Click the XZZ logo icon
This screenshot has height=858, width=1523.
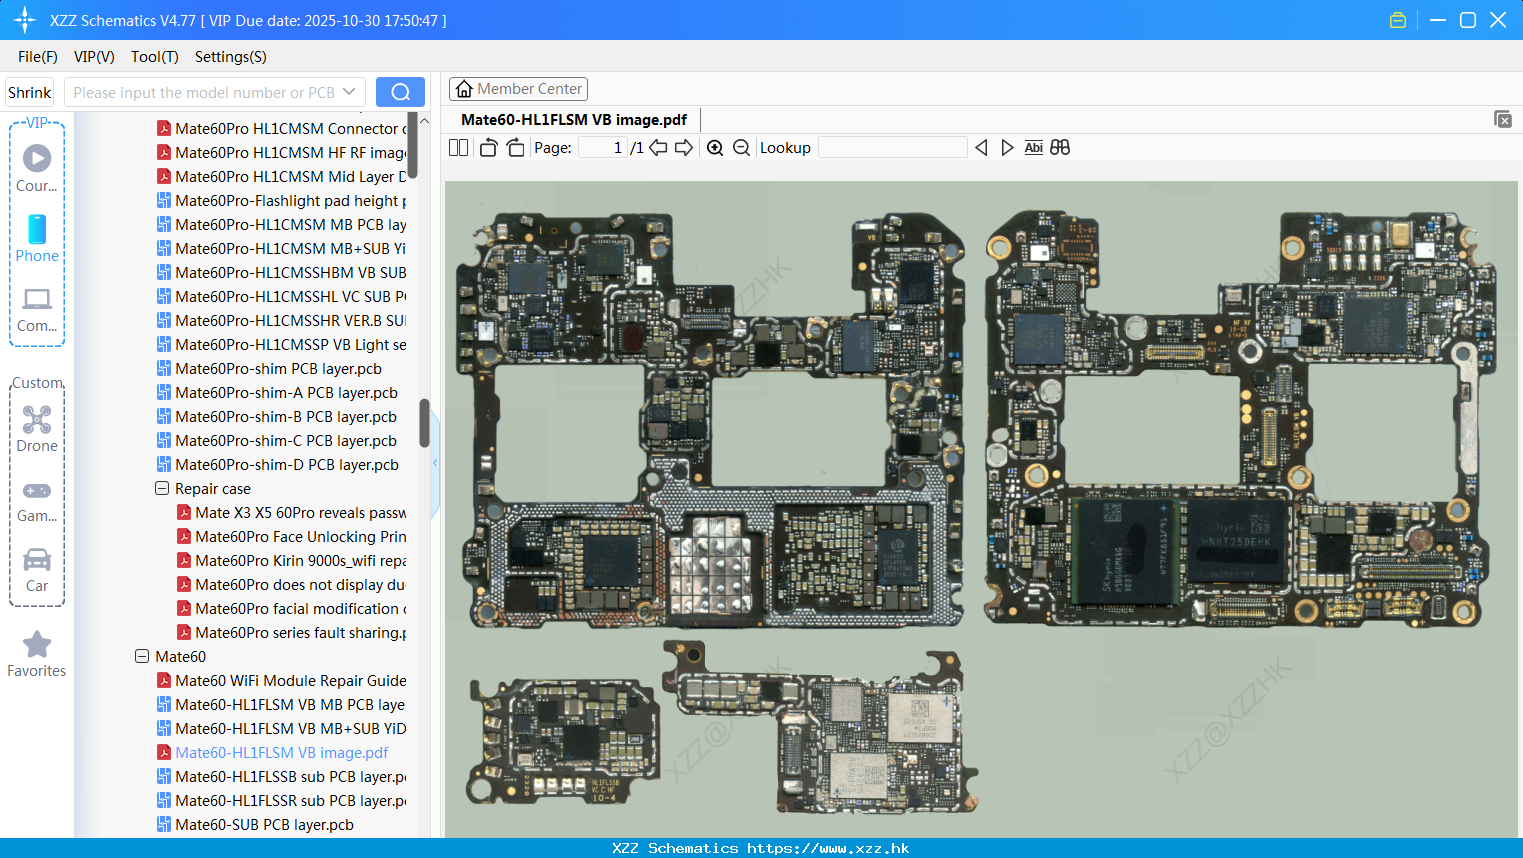tap(25, 20)
